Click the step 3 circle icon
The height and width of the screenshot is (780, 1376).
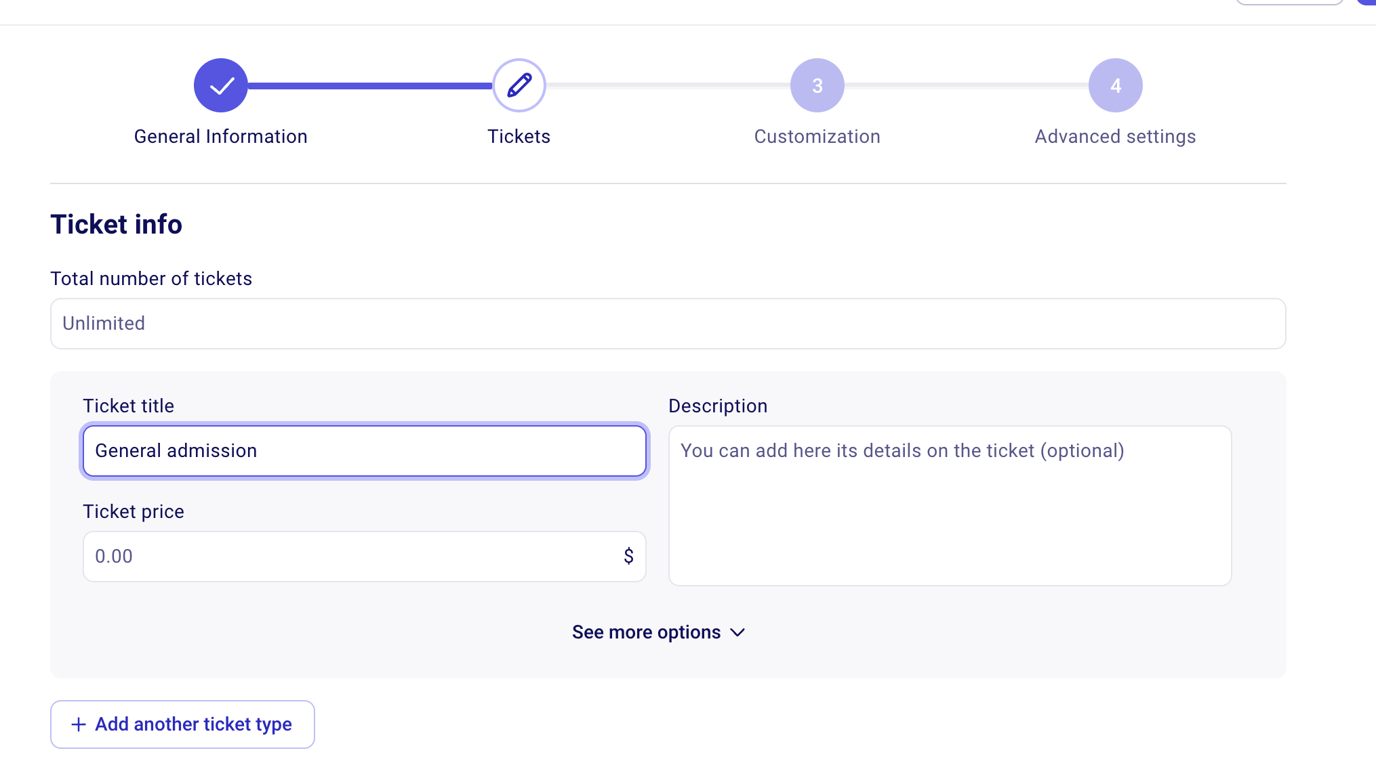pyautogui.click(x=817, y=85)
